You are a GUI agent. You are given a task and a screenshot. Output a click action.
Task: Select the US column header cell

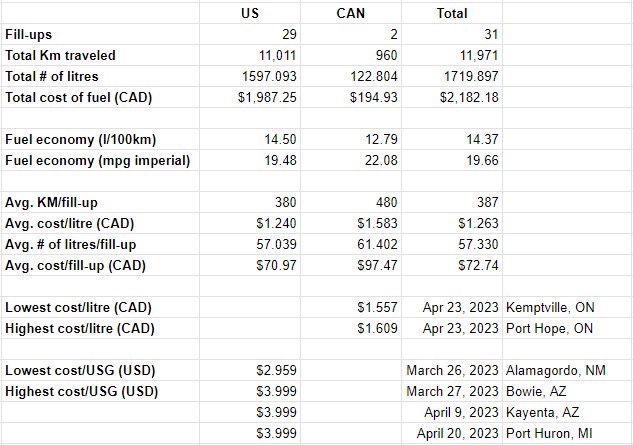click(x=249, y=13)
